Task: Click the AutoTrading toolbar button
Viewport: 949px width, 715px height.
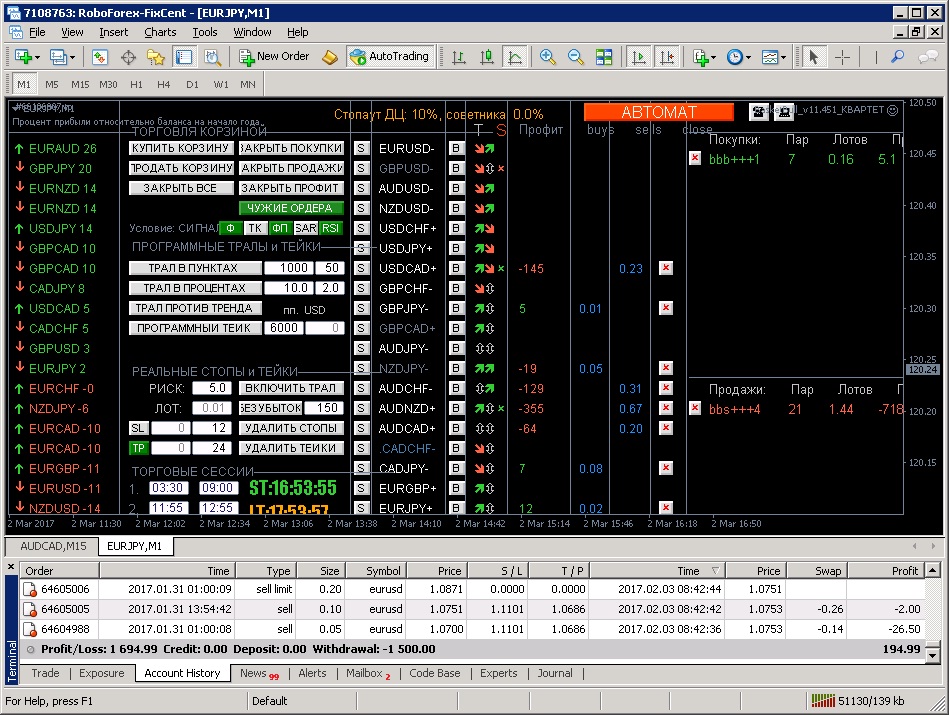Action: point(389,57)
